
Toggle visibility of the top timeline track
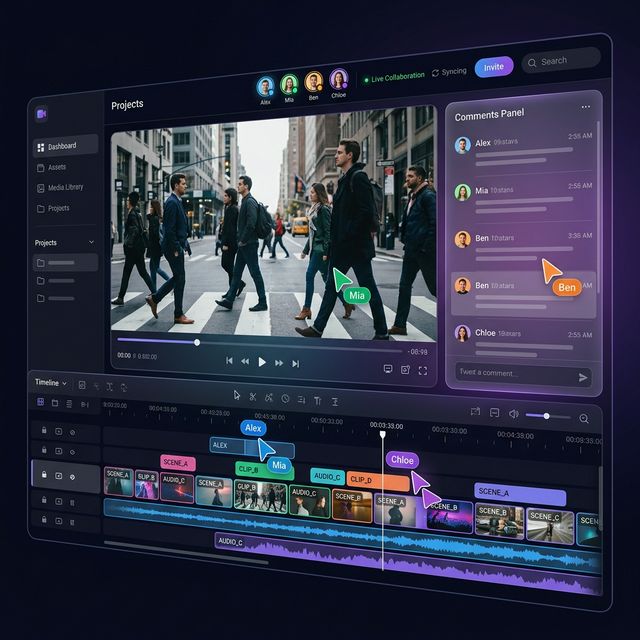(x=59, y=431)
